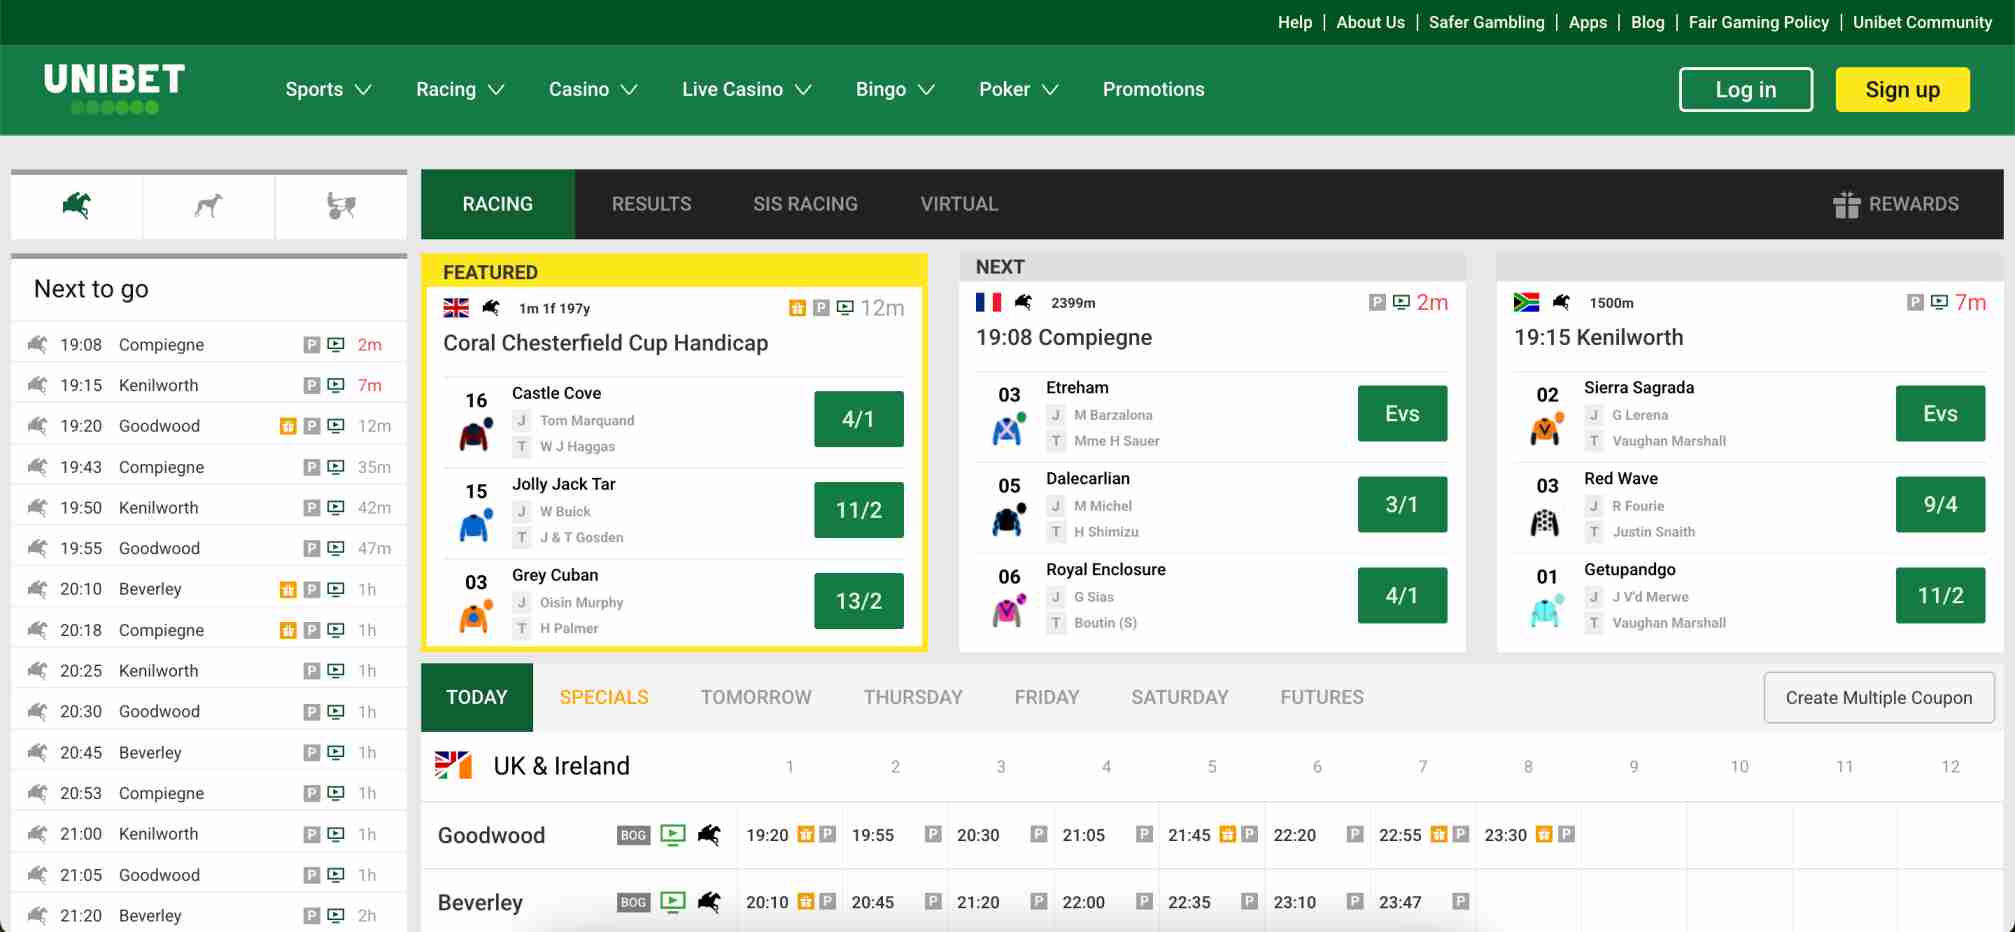2015x932 pixels.
Task: Click the Unibet logo
Action: 114,88
